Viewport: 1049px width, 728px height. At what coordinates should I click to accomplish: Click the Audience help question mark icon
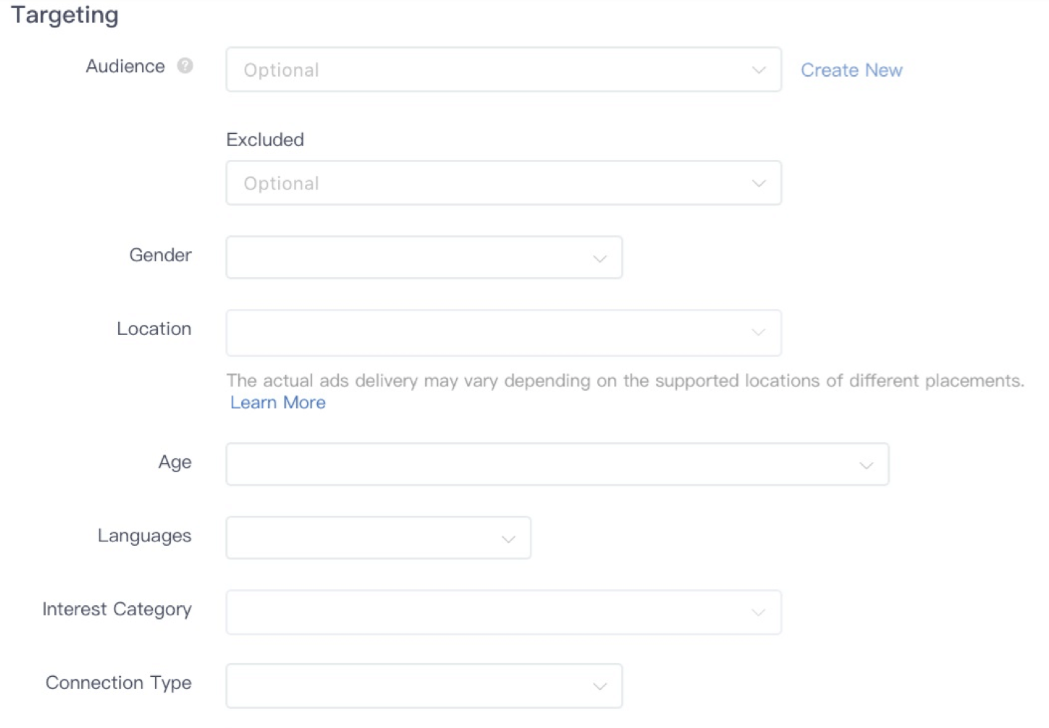click(x=184, y=67)
